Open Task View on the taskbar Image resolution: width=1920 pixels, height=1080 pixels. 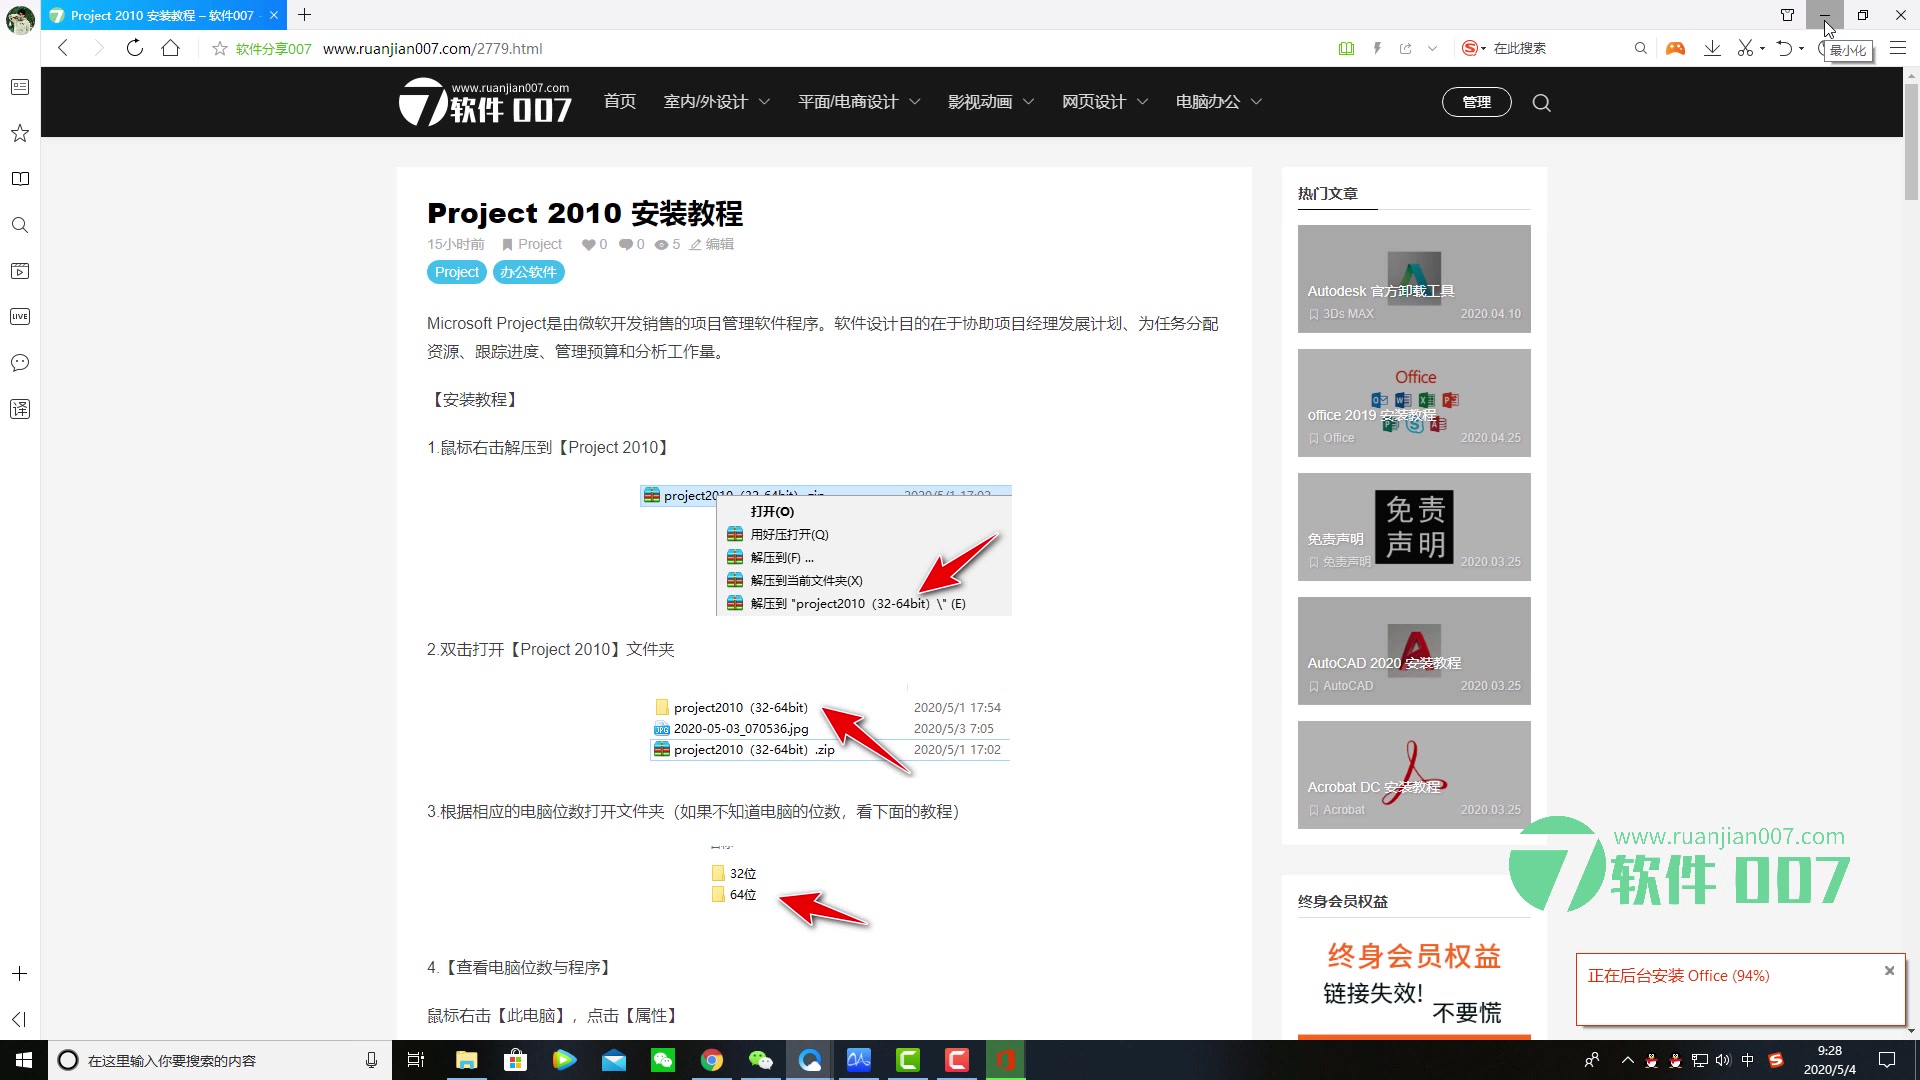[416, 1060]
